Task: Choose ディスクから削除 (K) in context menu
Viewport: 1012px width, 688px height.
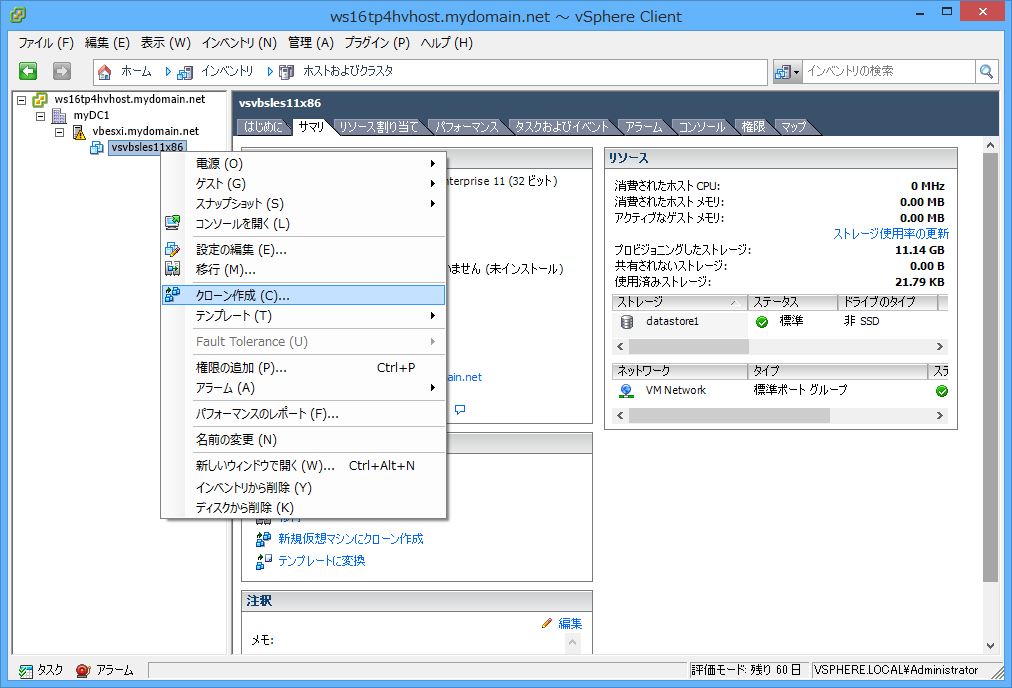Action: pos(303,508)
